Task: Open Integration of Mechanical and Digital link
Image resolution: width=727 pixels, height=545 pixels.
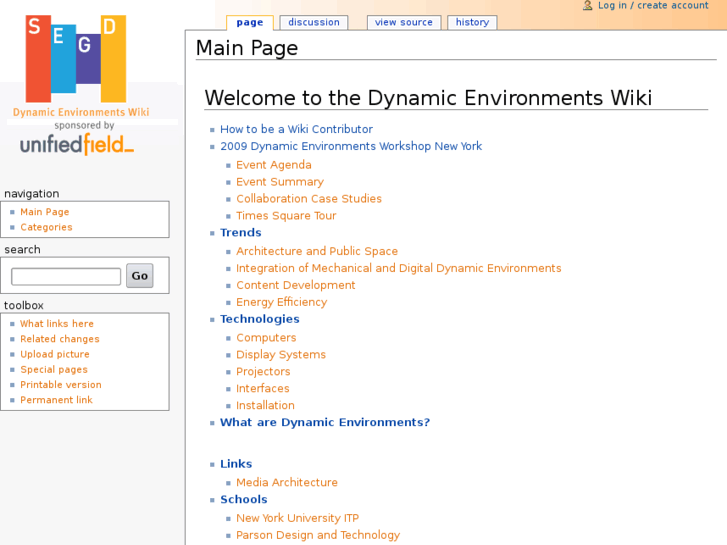Action: tap(398, 269)
